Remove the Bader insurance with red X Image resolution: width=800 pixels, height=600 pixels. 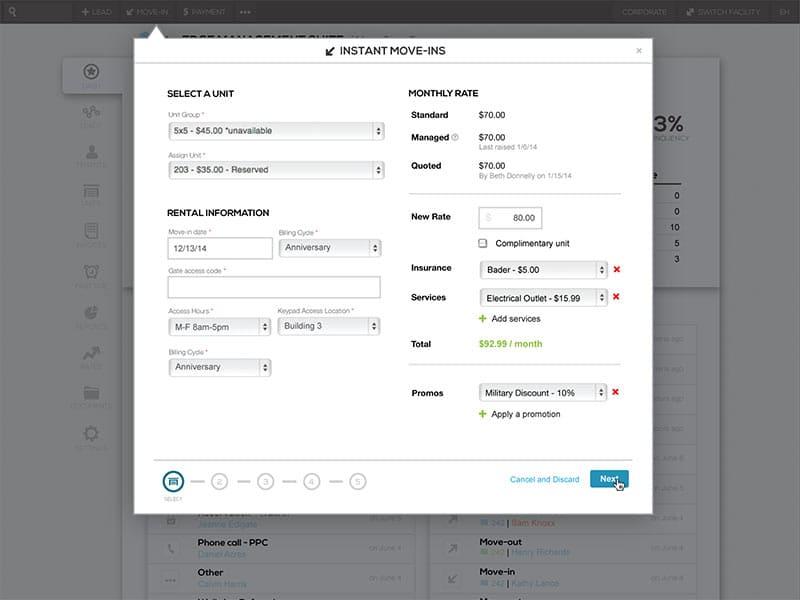617,269
